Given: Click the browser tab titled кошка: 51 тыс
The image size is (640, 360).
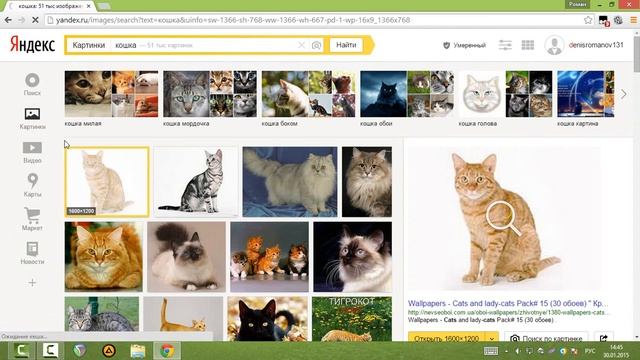Looking at the screenshot, I should (x=50, y=6).
